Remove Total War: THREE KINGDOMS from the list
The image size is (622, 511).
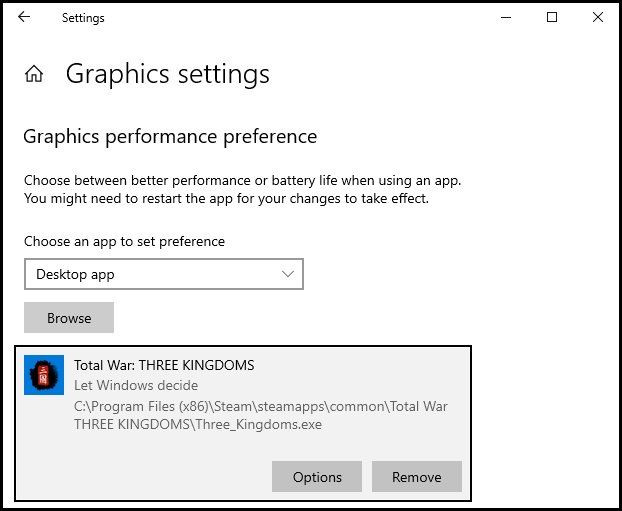(417, 476)
